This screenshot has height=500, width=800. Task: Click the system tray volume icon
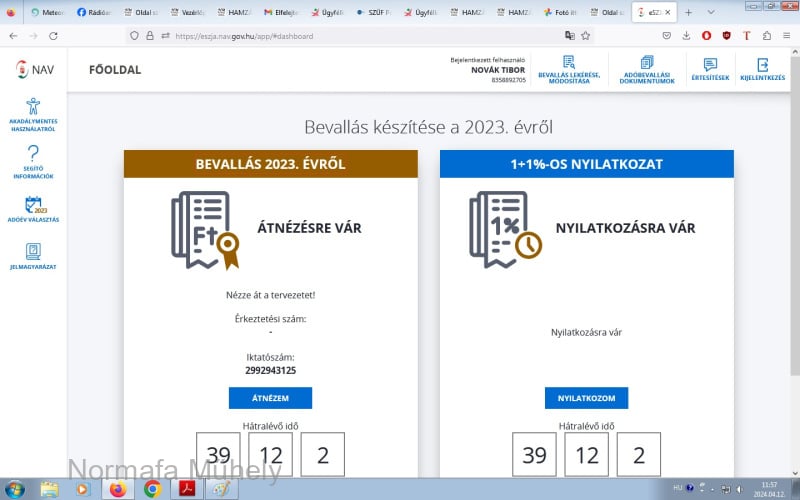point(739,489)
